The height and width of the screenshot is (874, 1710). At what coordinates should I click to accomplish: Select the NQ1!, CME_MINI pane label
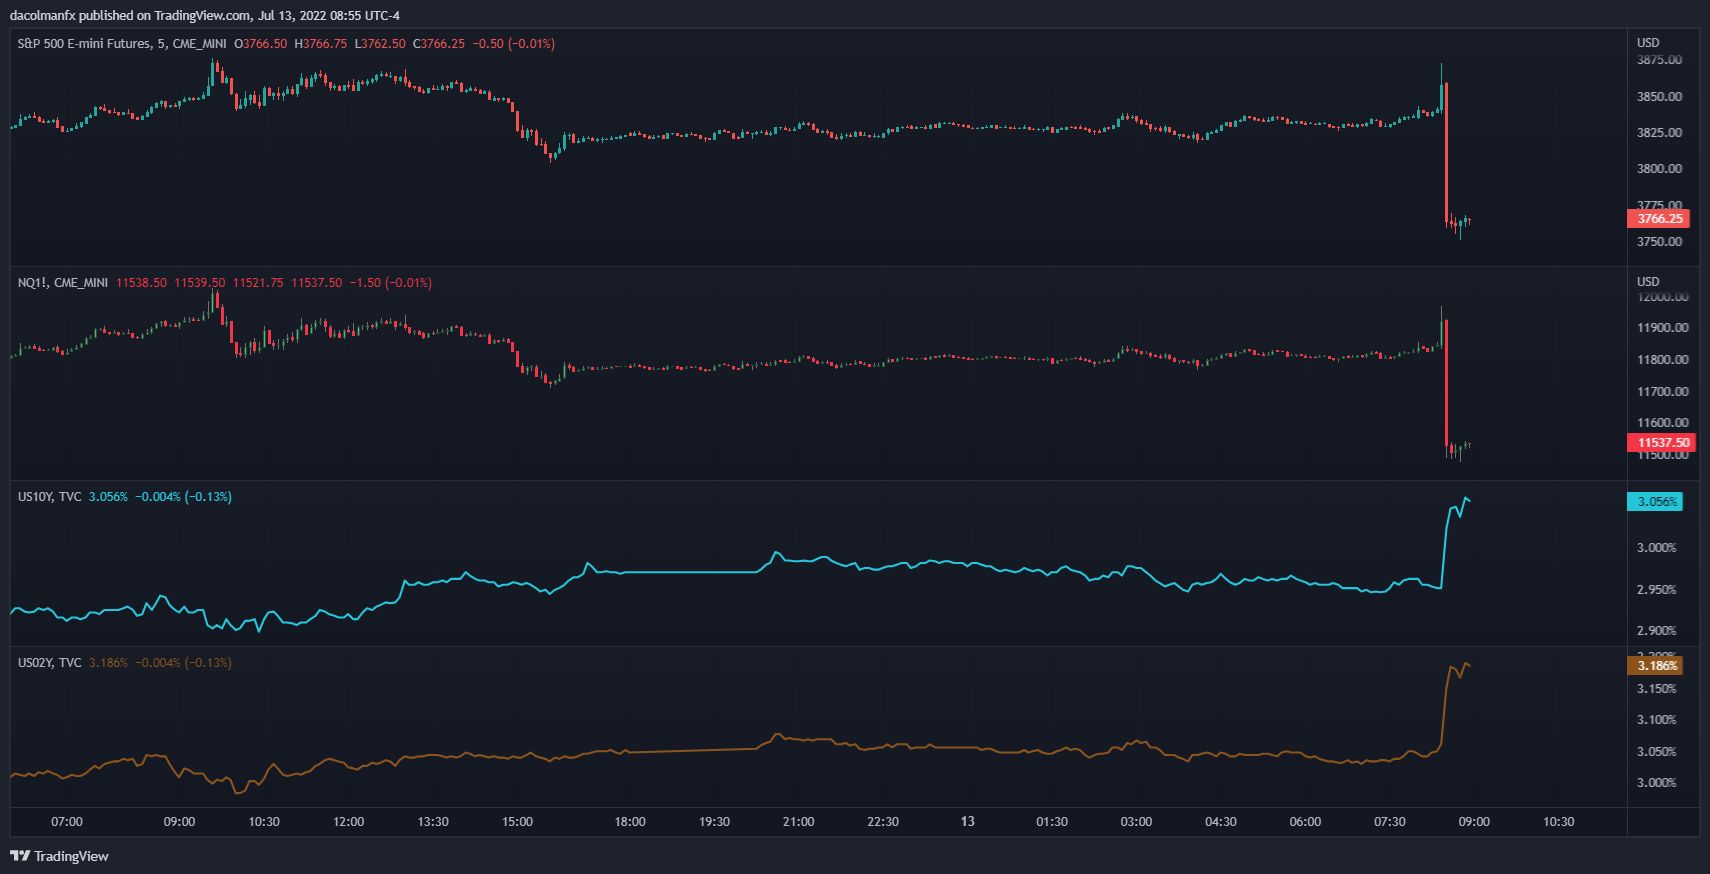(x=63, y=283)
